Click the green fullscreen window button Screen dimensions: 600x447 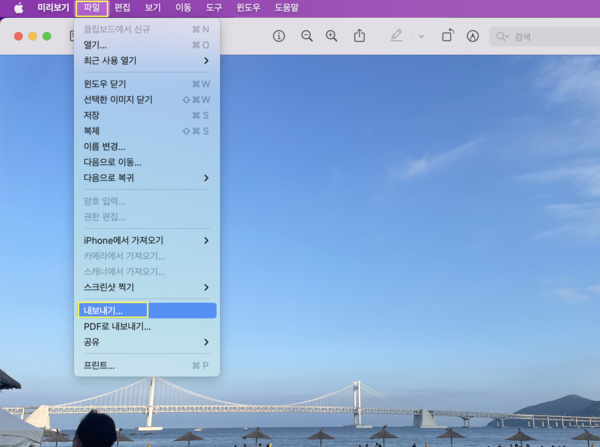click(x=47, y=36)
